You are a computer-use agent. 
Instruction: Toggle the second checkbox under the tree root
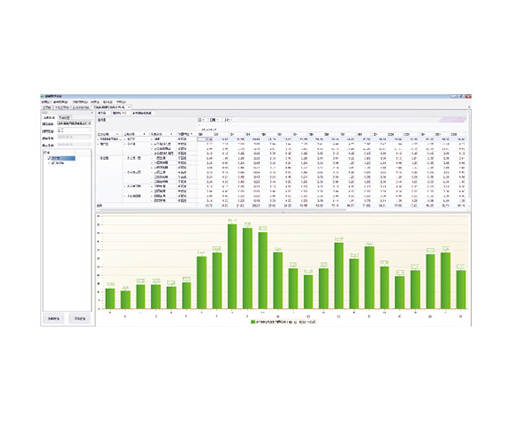[x=53, y=163]
